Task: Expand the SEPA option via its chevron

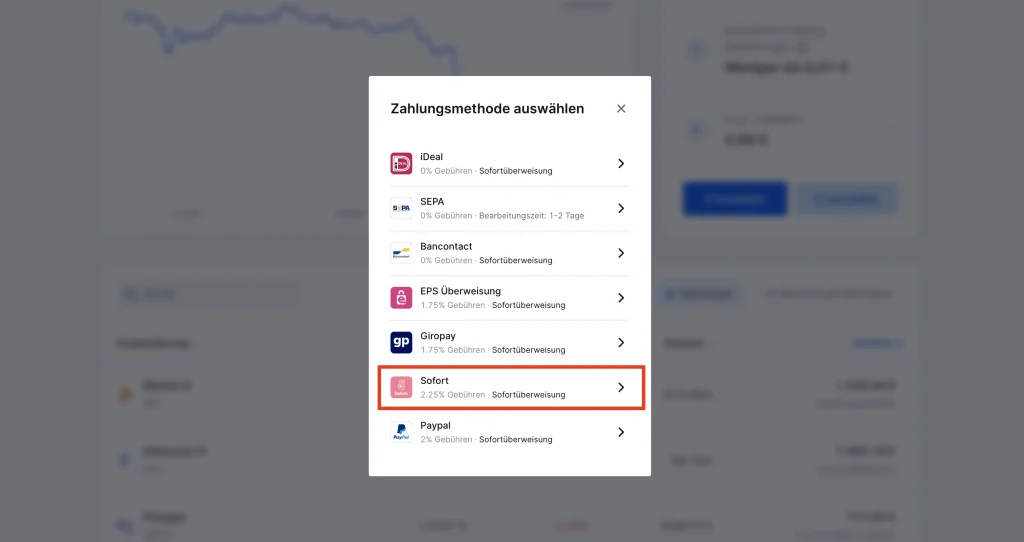Action: pos(621,208)
